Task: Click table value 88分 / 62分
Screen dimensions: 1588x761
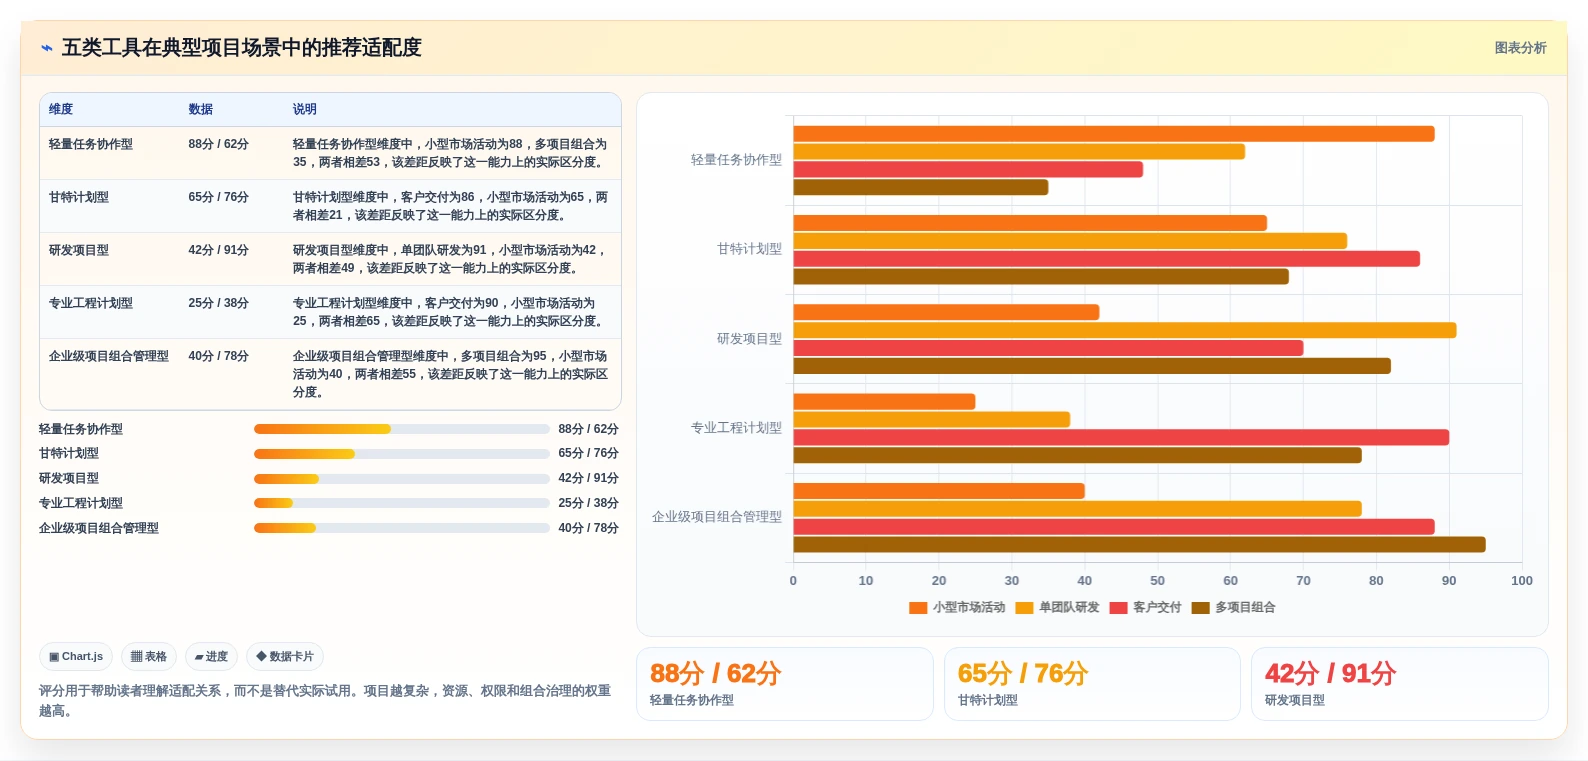Action: point(219,144)
